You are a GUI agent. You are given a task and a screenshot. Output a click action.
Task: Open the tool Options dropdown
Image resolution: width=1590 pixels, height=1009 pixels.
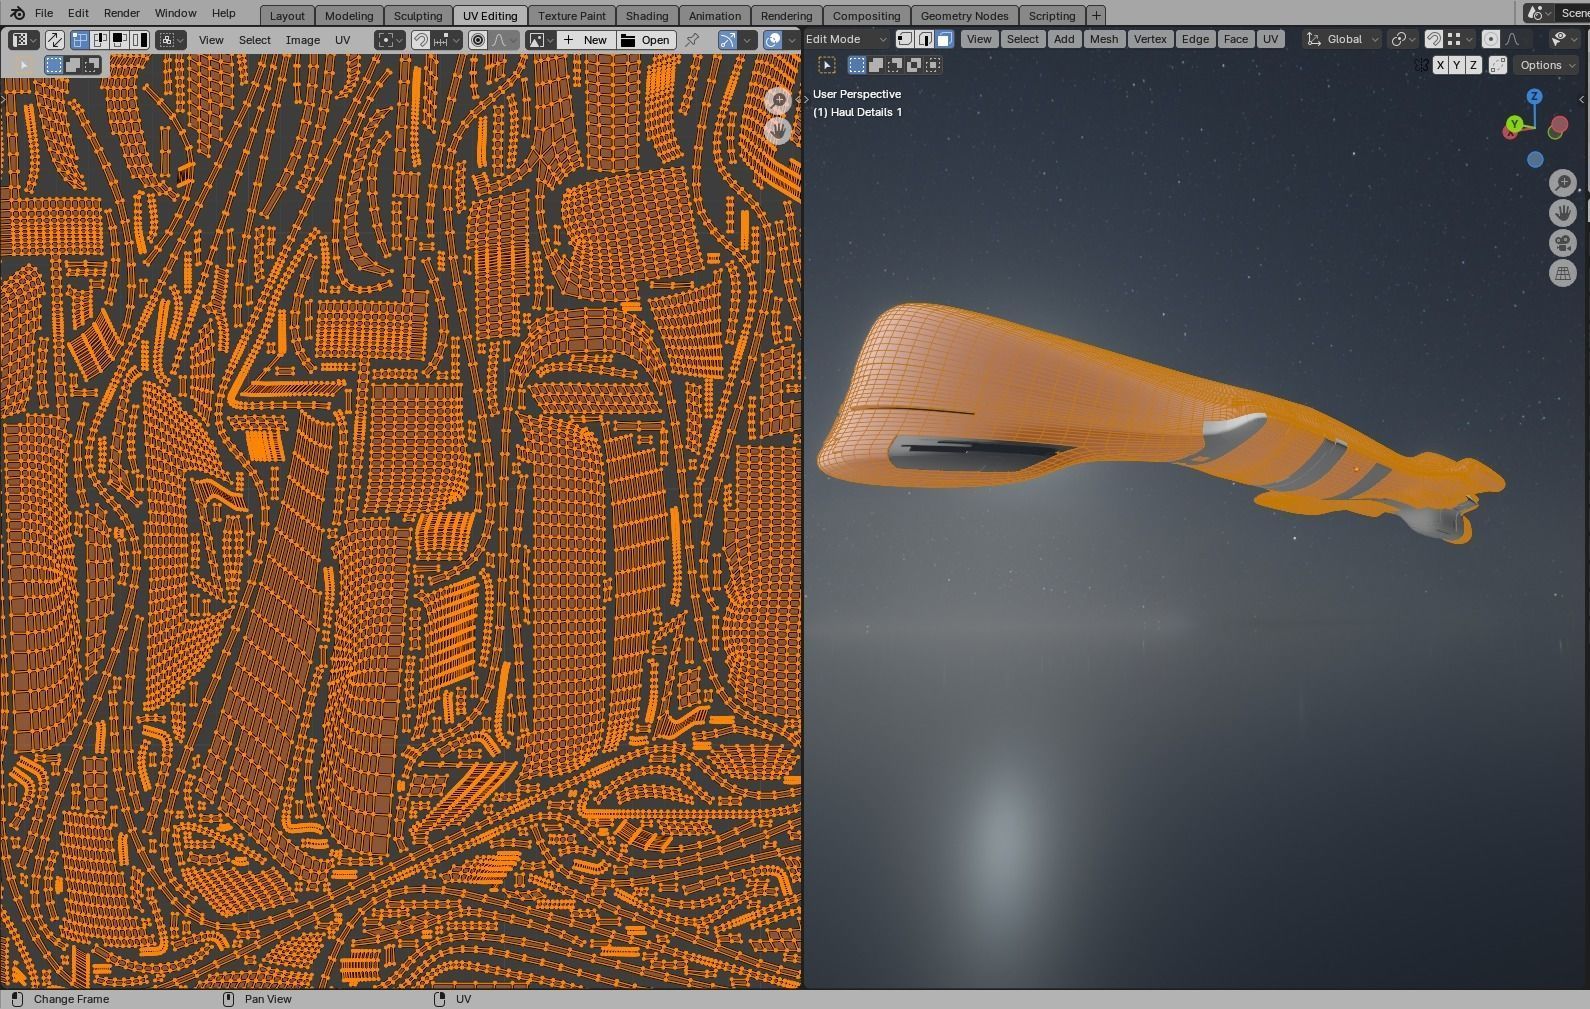click(x=1546, y=65)
